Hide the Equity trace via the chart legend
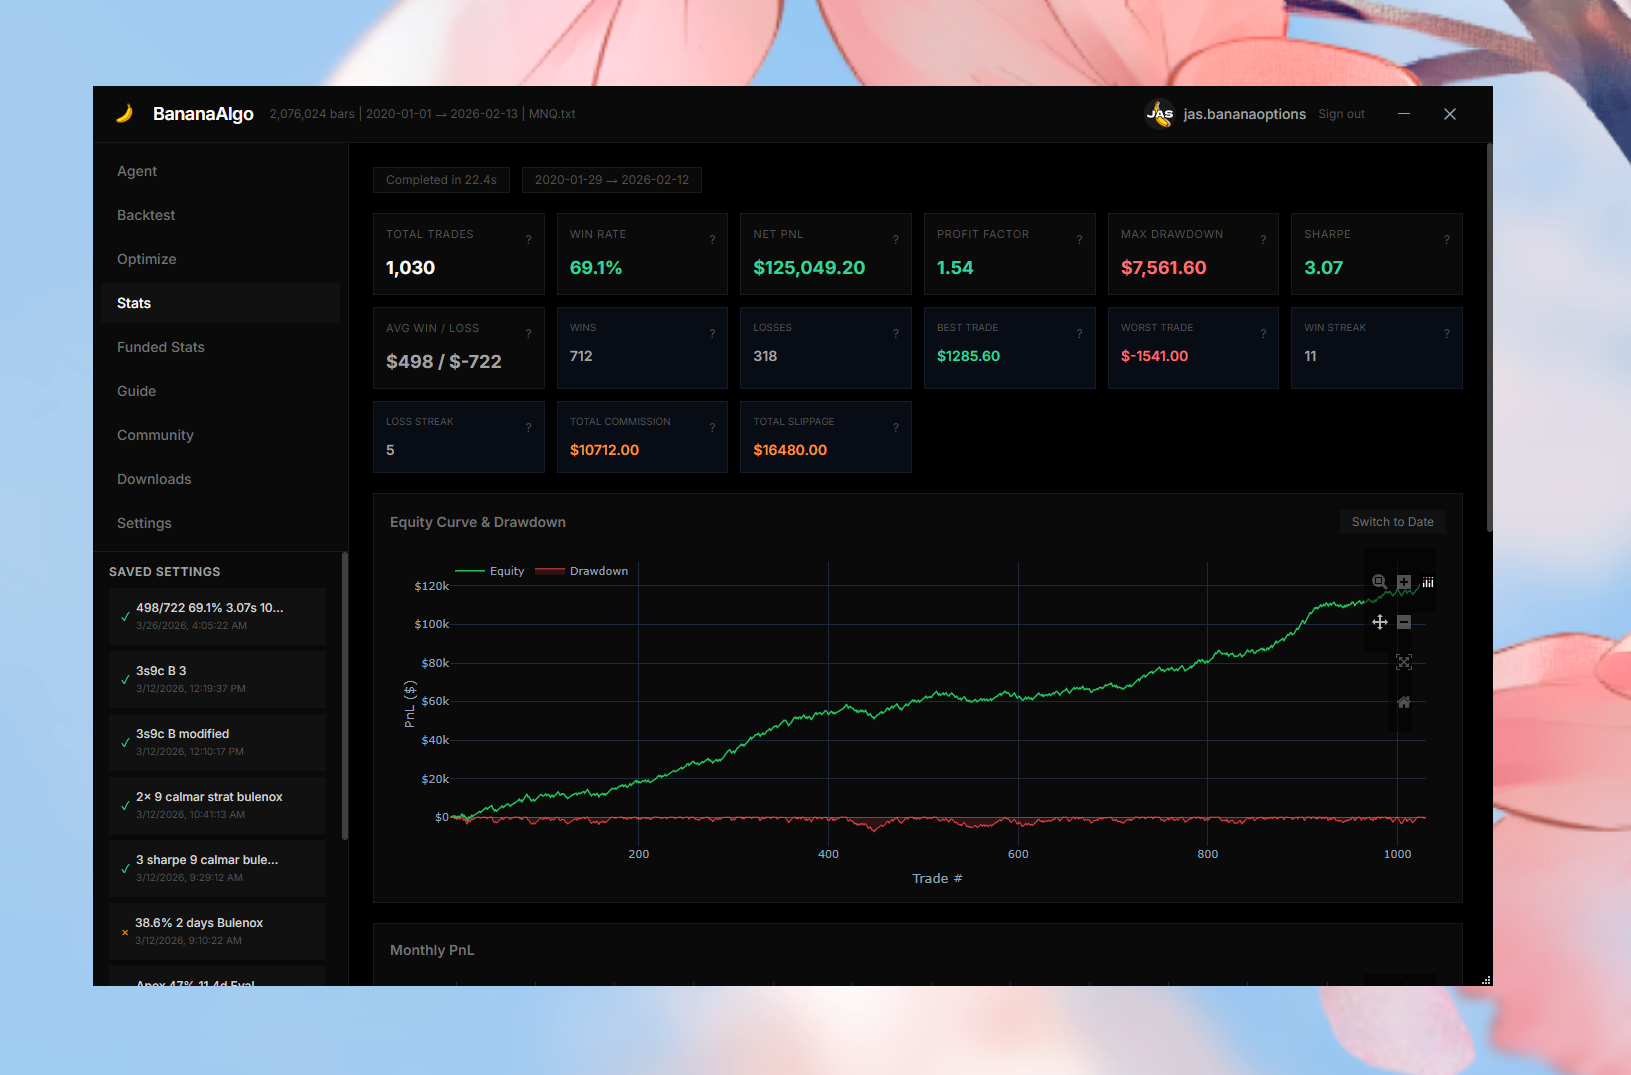This screenshot has width=1631, height=1075. point(505,570)
